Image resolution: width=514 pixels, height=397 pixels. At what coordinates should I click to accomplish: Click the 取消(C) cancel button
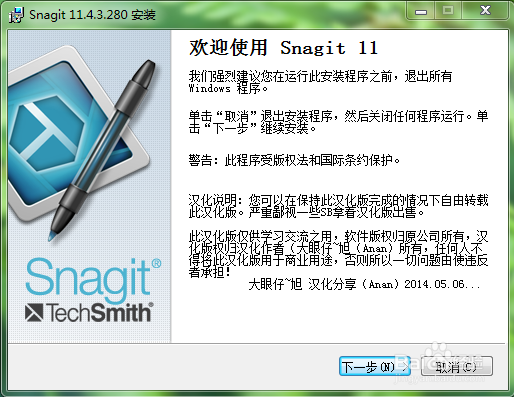pos(457,366)
